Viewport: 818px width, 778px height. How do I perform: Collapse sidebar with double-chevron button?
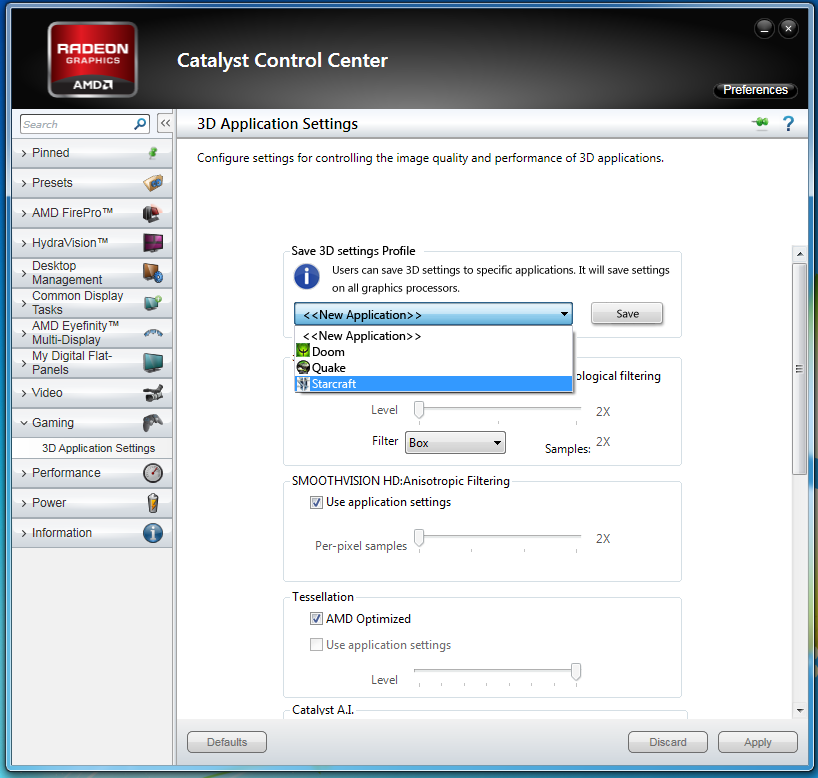[165, 124]
